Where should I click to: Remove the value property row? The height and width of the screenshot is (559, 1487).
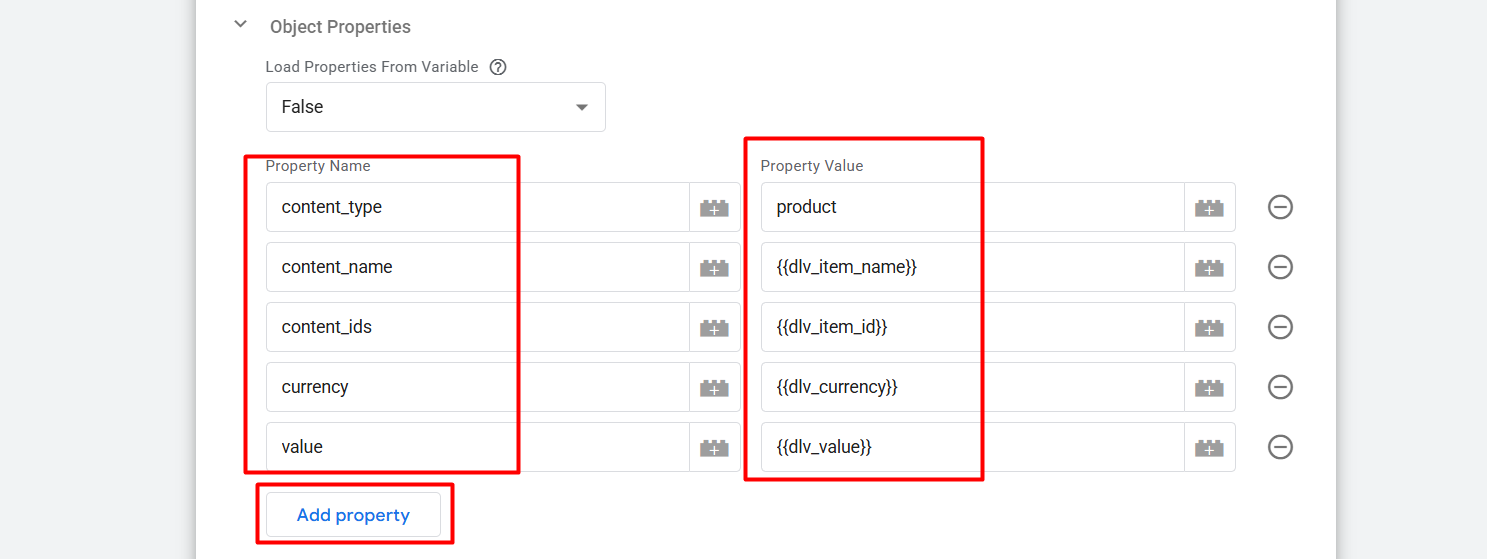[x=1280, y=447]
